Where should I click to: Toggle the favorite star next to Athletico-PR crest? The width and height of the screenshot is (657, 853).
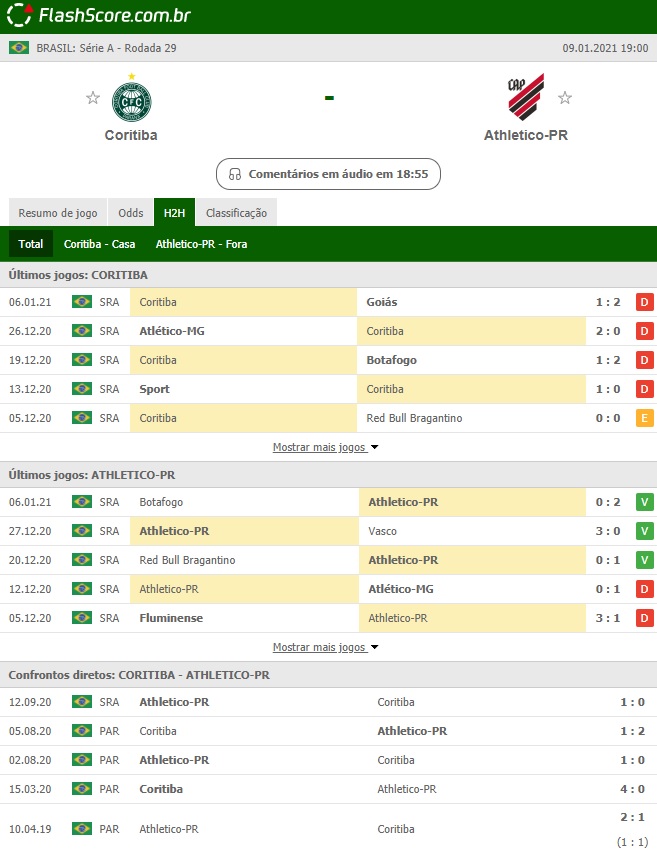pyautogui.click(x=565, y=98)
